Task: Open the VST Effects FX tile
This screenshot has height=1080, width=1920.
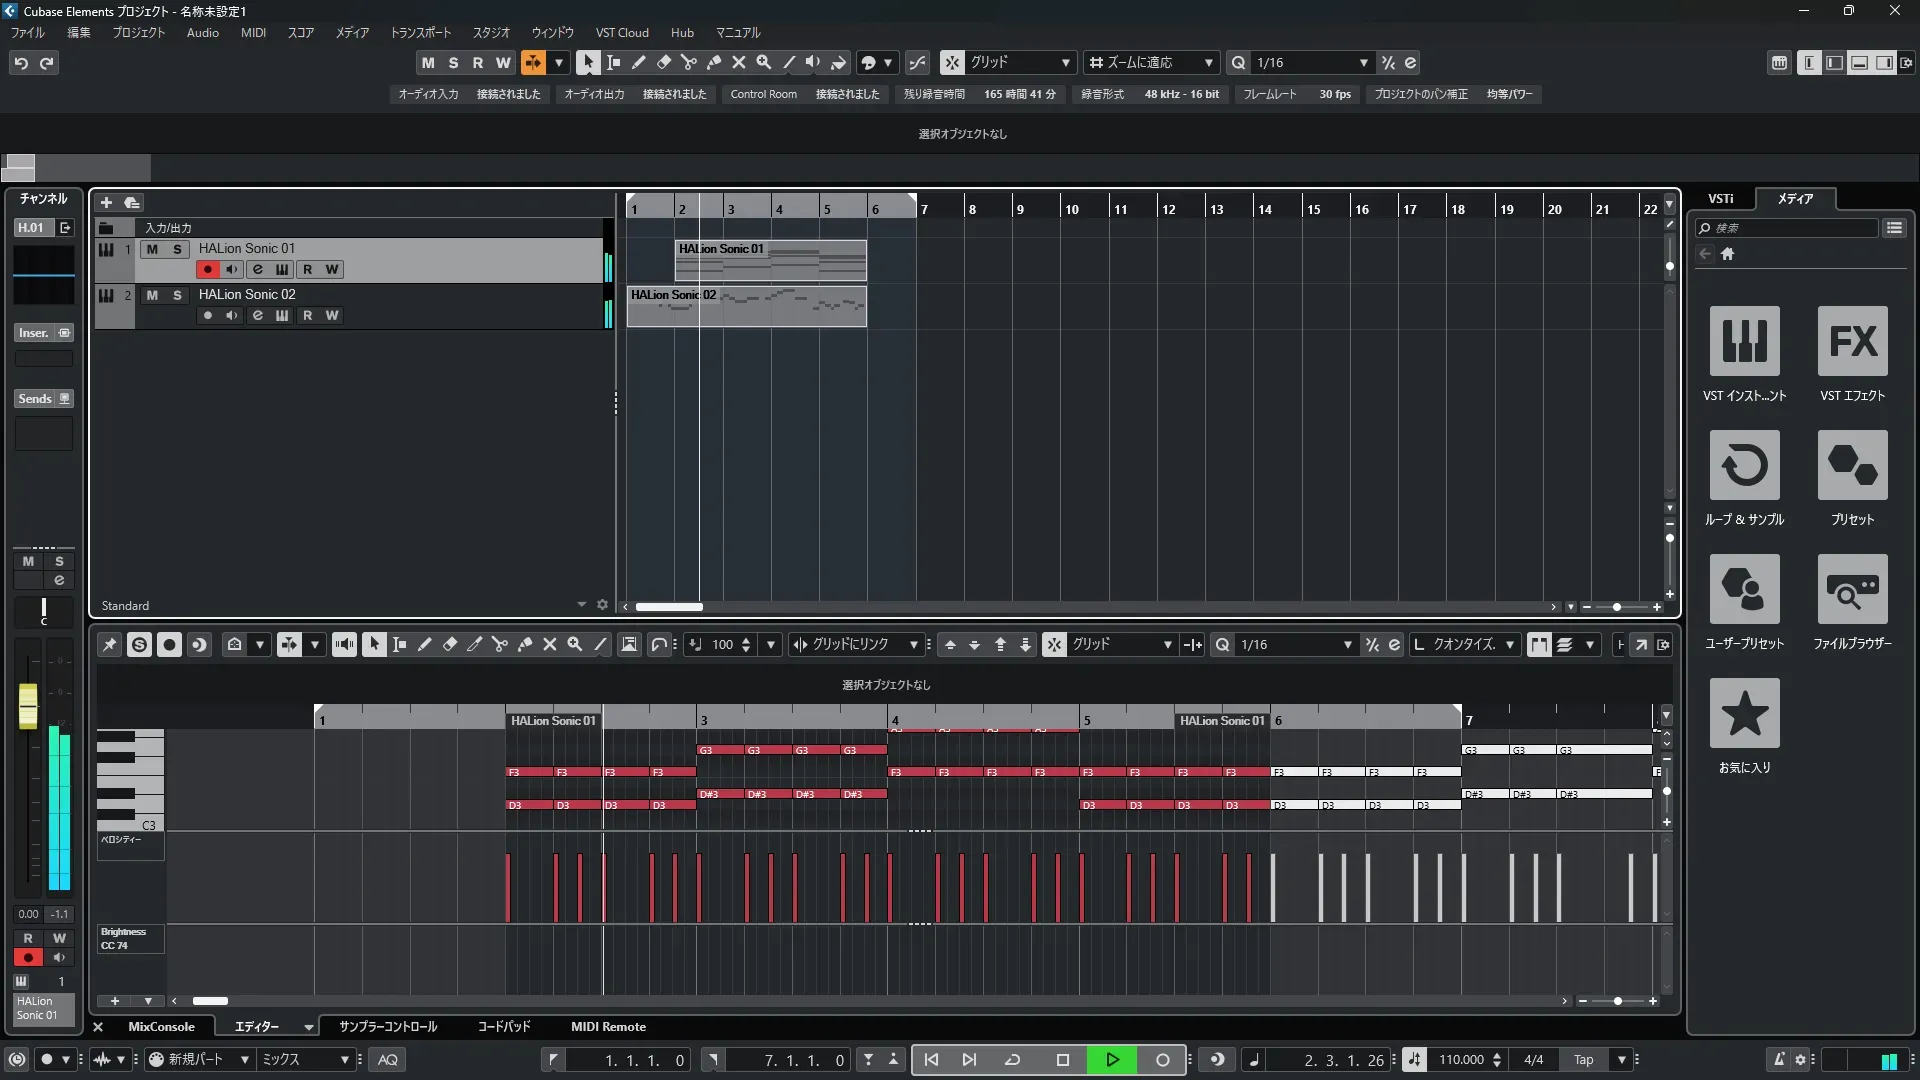Action: click(x=1852, y=341)
